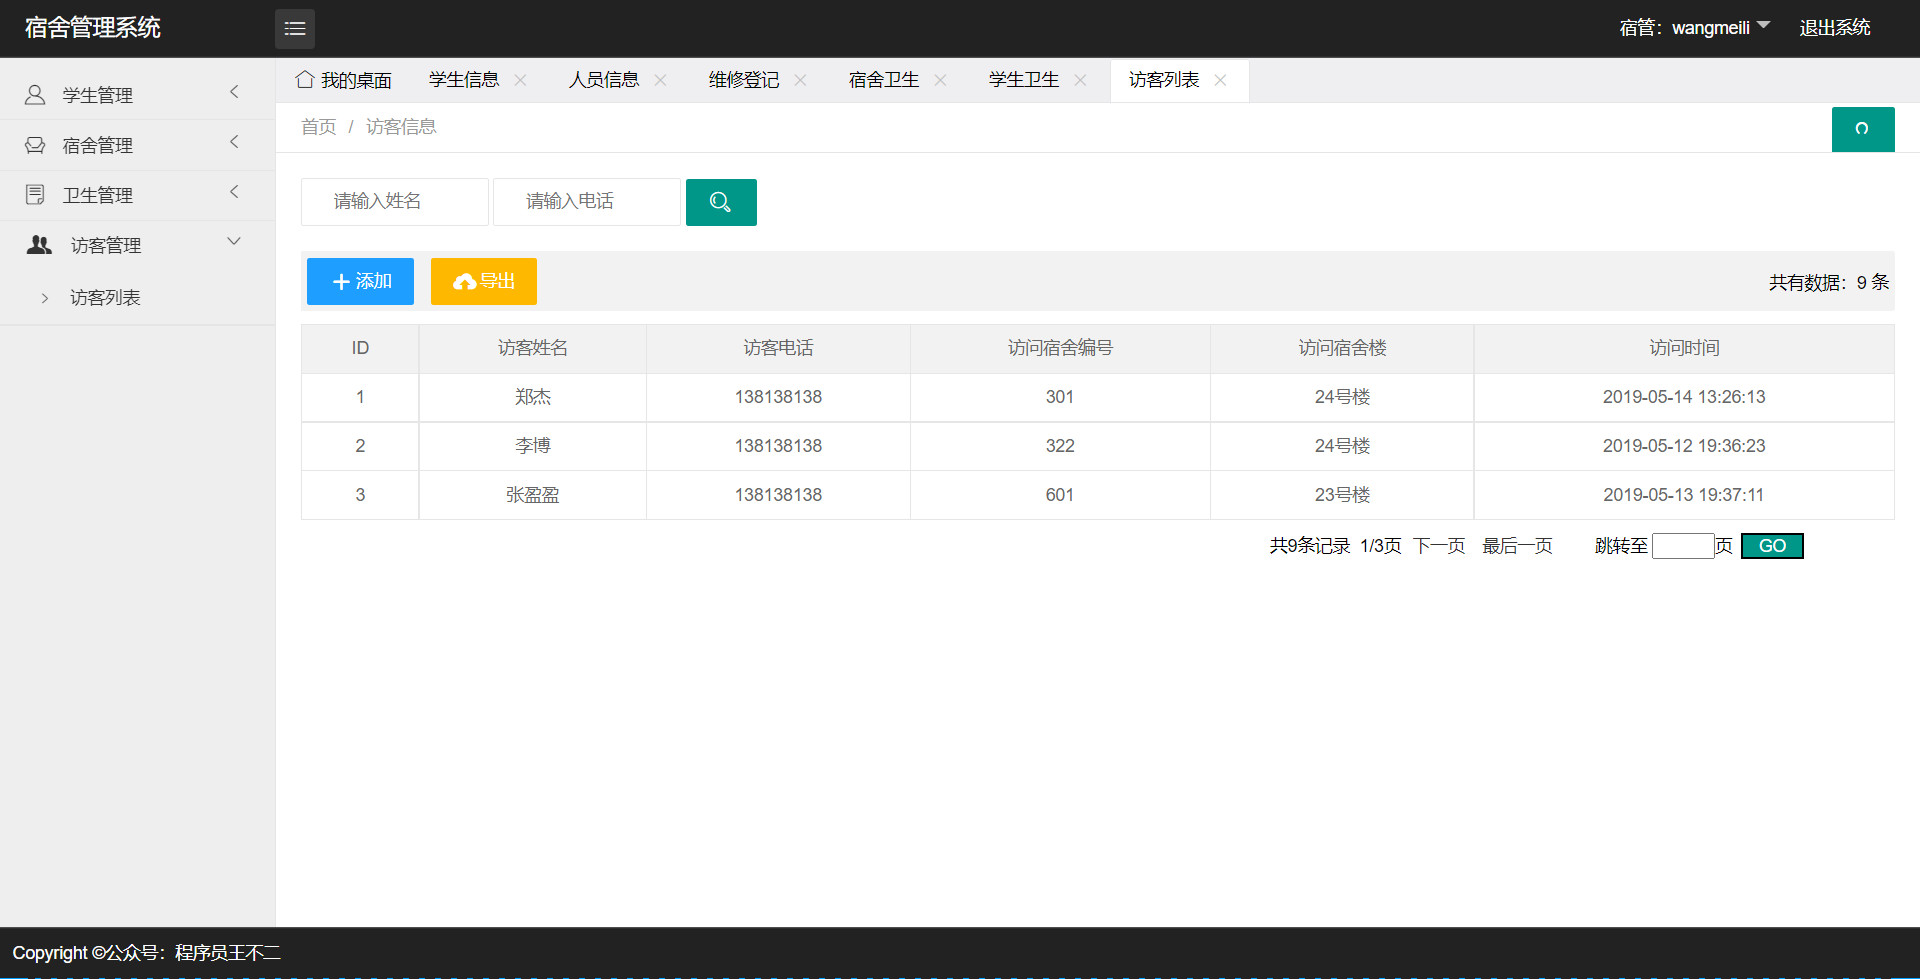The width and height of the screenshot is (1920, 979).
Task: Click 退出系统 to log out
Action: [1834, 27]
